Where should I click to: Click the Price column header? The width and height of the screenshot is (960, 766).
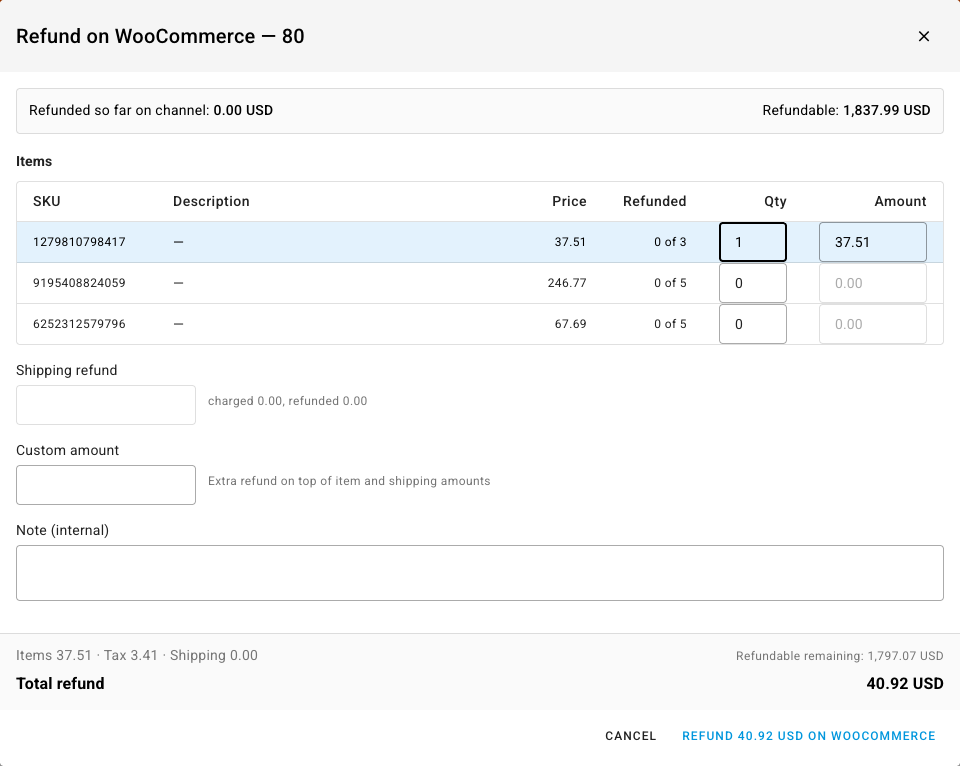click(x=569, y=201)
